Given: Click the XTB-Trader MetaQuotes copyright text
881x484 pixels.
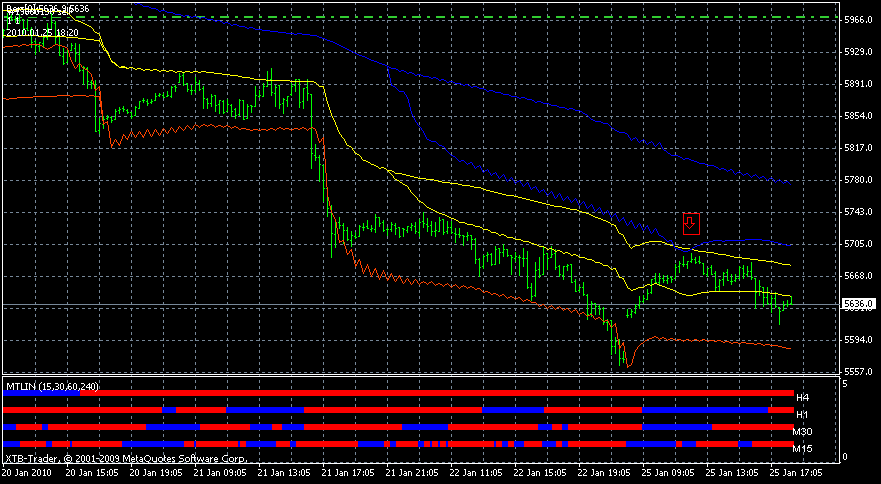Looking at the screenshot, I should [125, 459].
